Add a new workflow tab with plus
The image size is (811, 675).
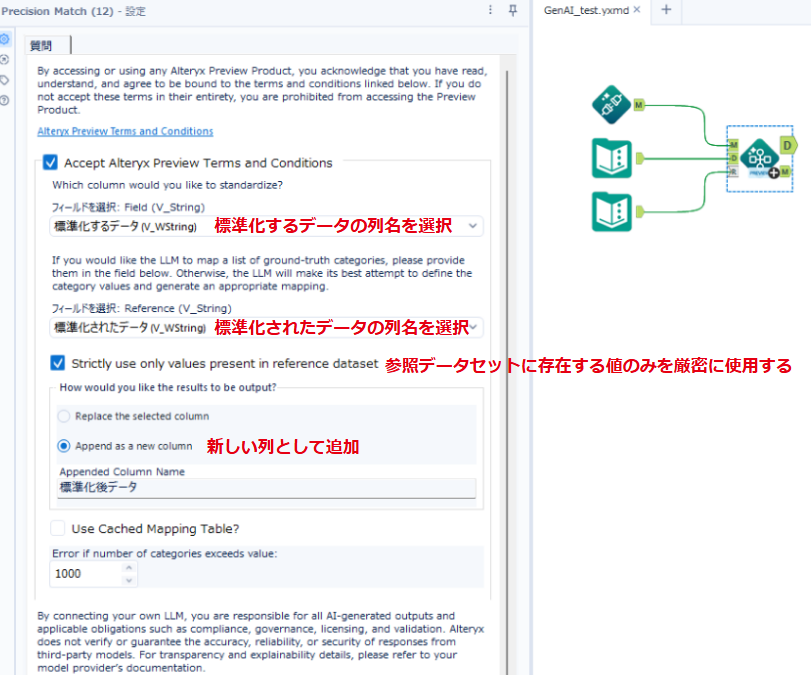[x=666, y=9]
